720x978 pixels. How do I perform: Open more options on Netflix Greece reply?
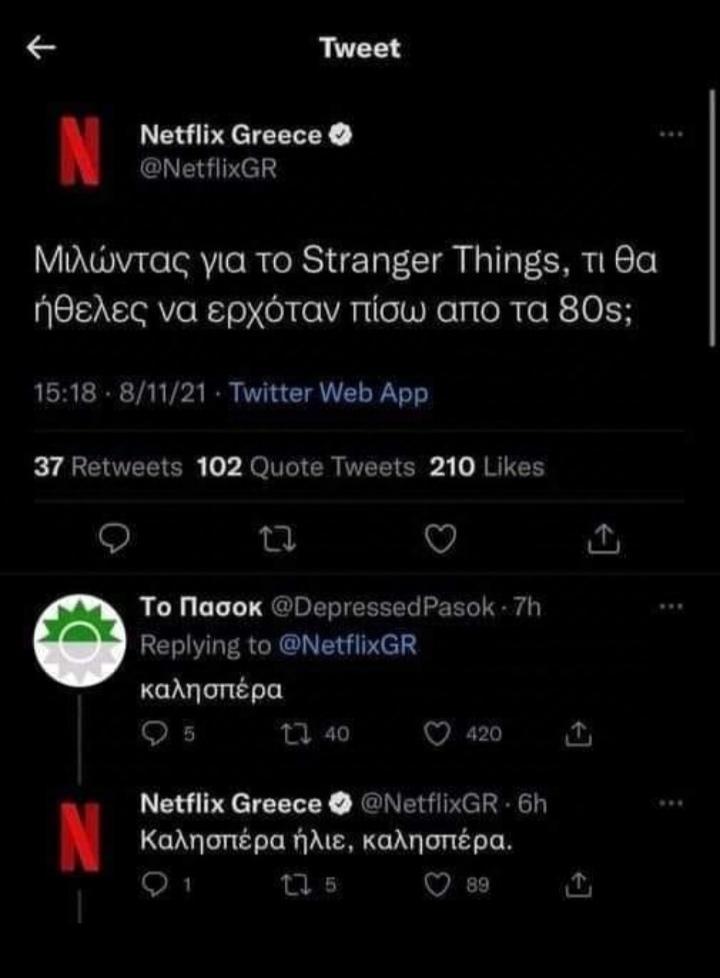coord(671,803)
